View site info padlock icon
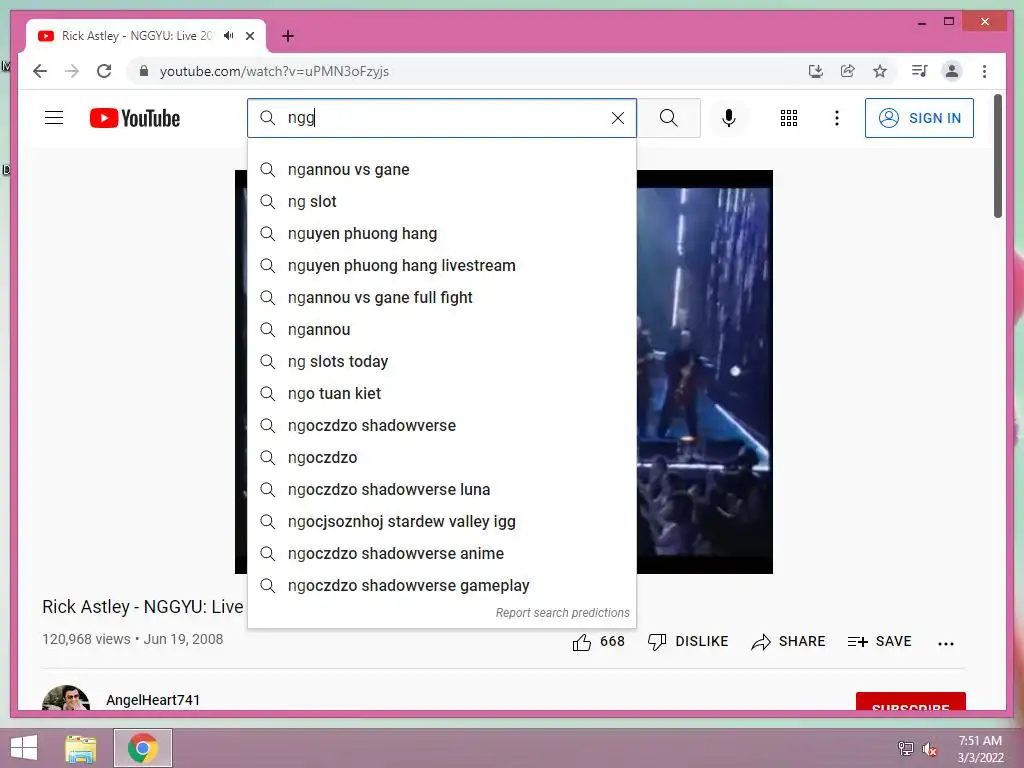The height and width of the screenshot is (768, 1024). pos(144,71)
